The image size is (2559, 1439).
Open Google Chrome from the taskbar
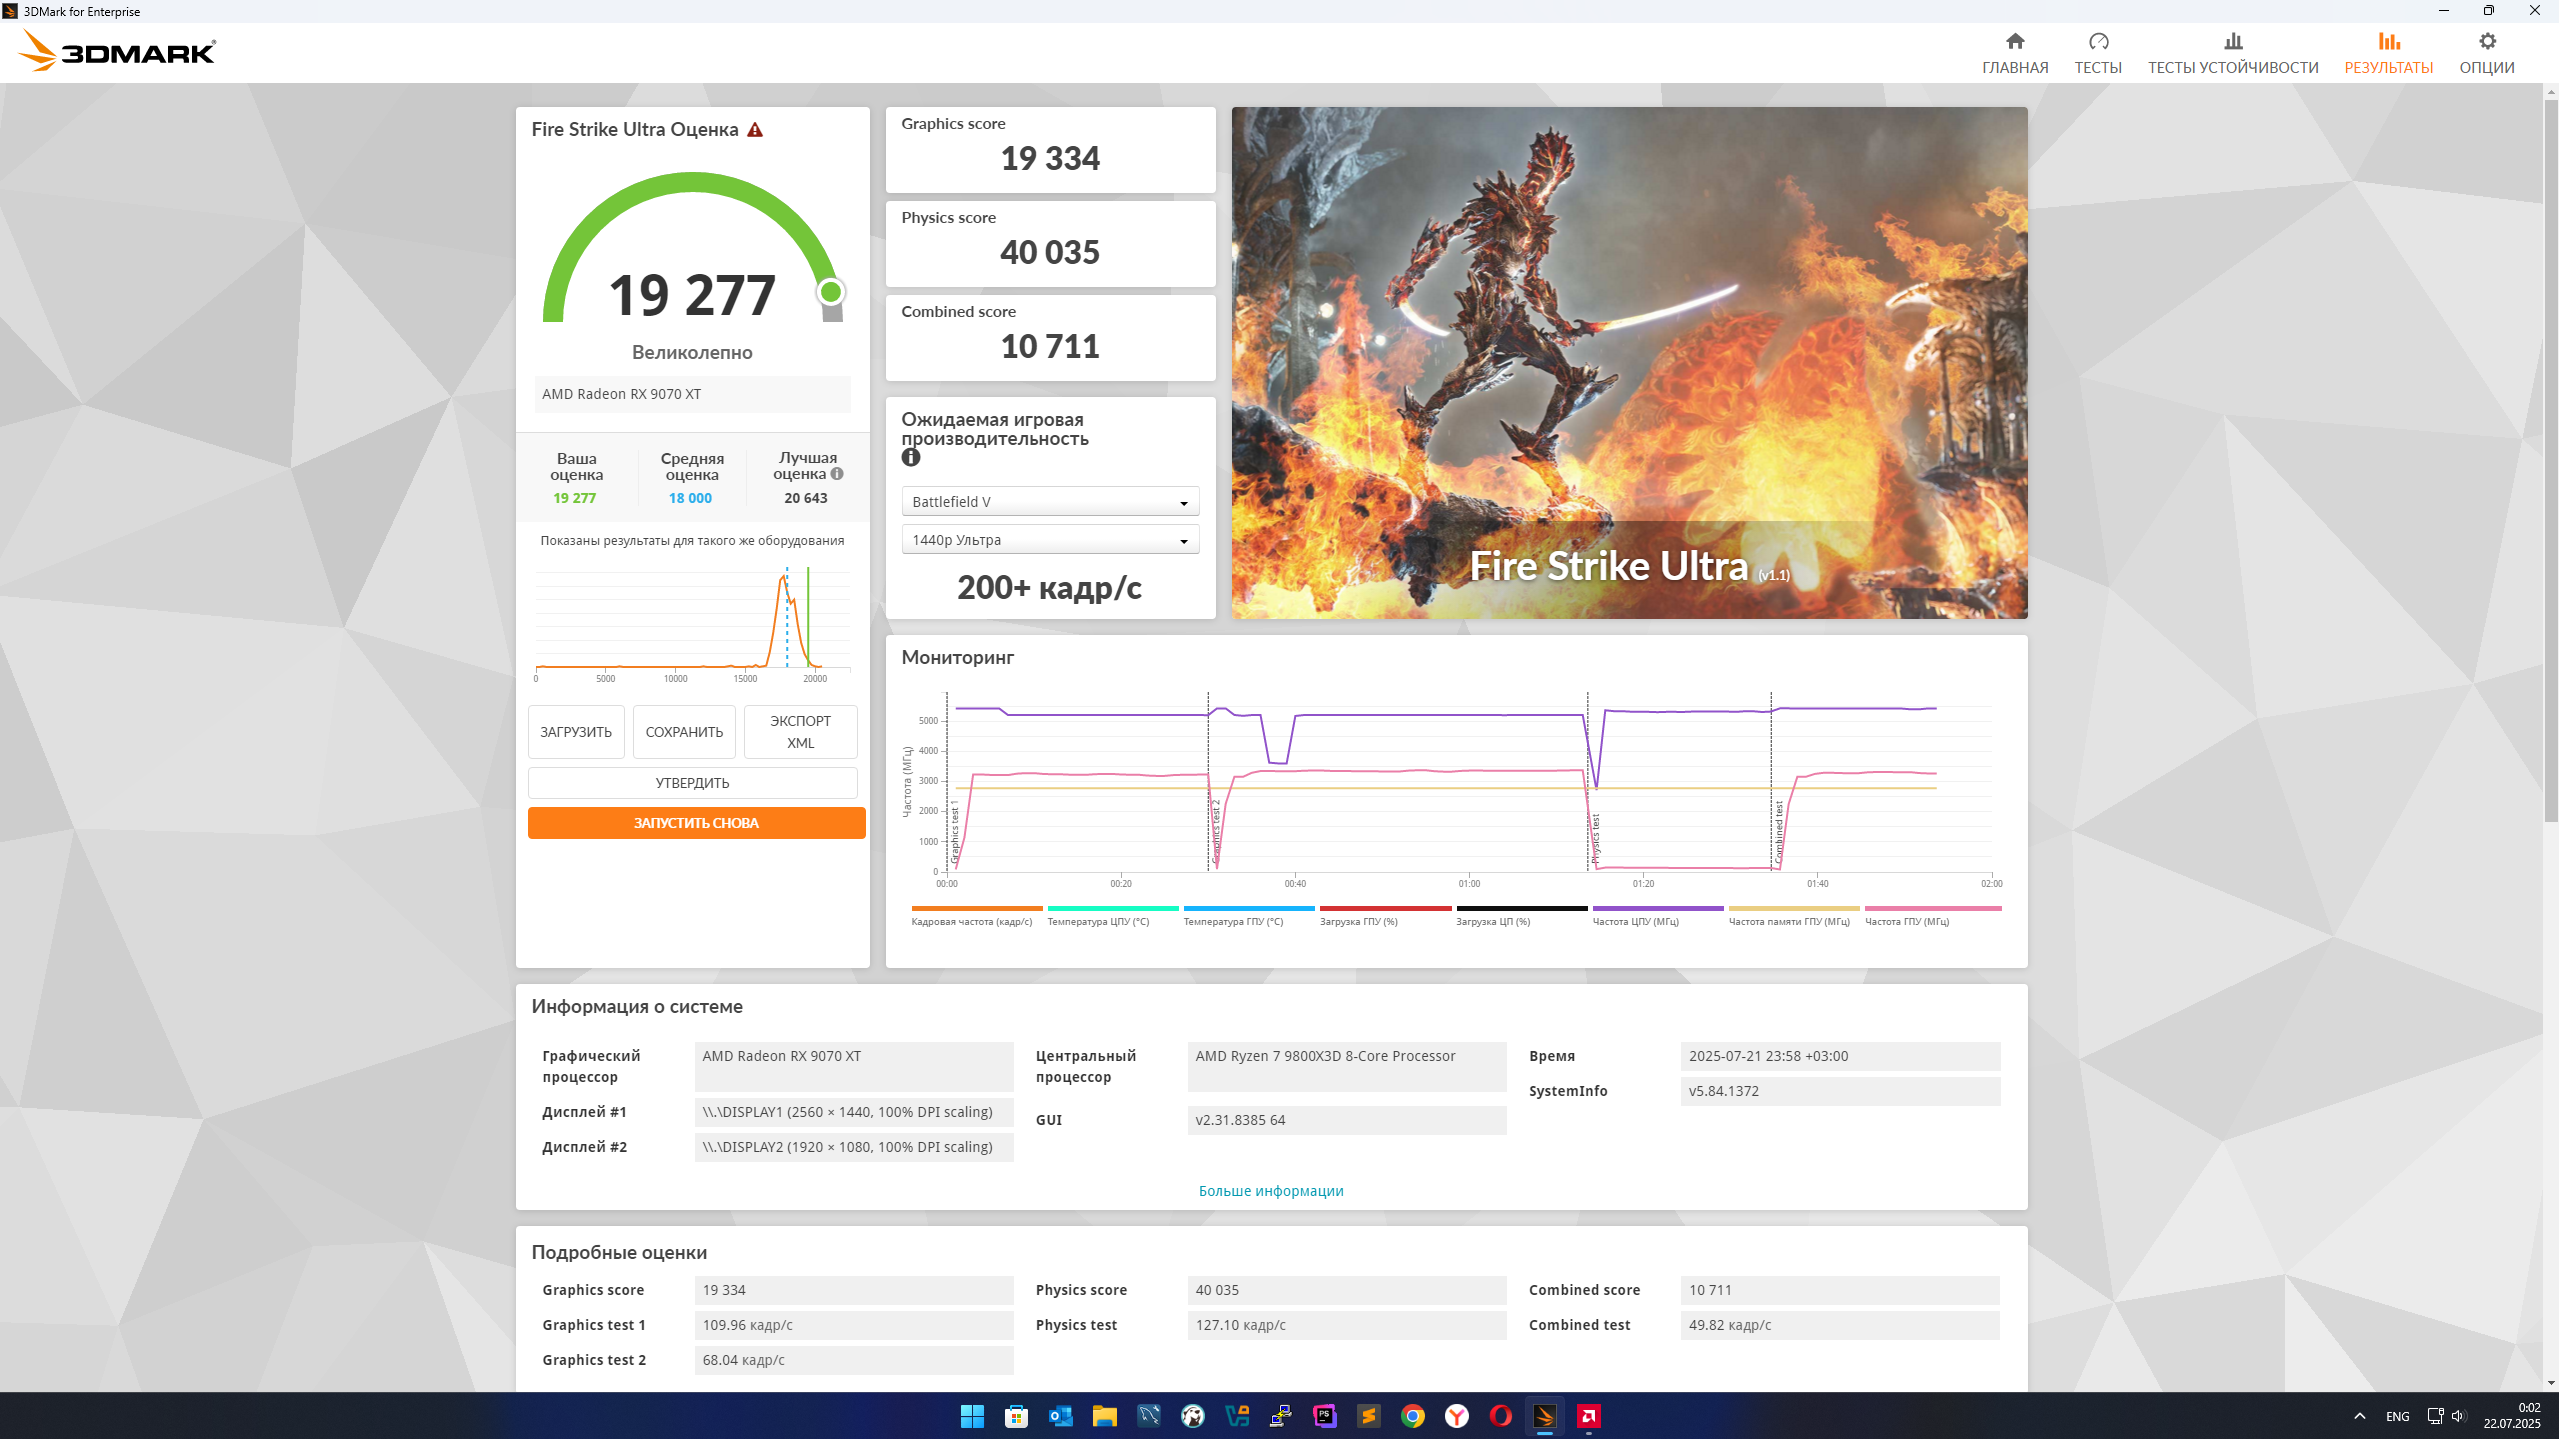pos(1412,1416)
